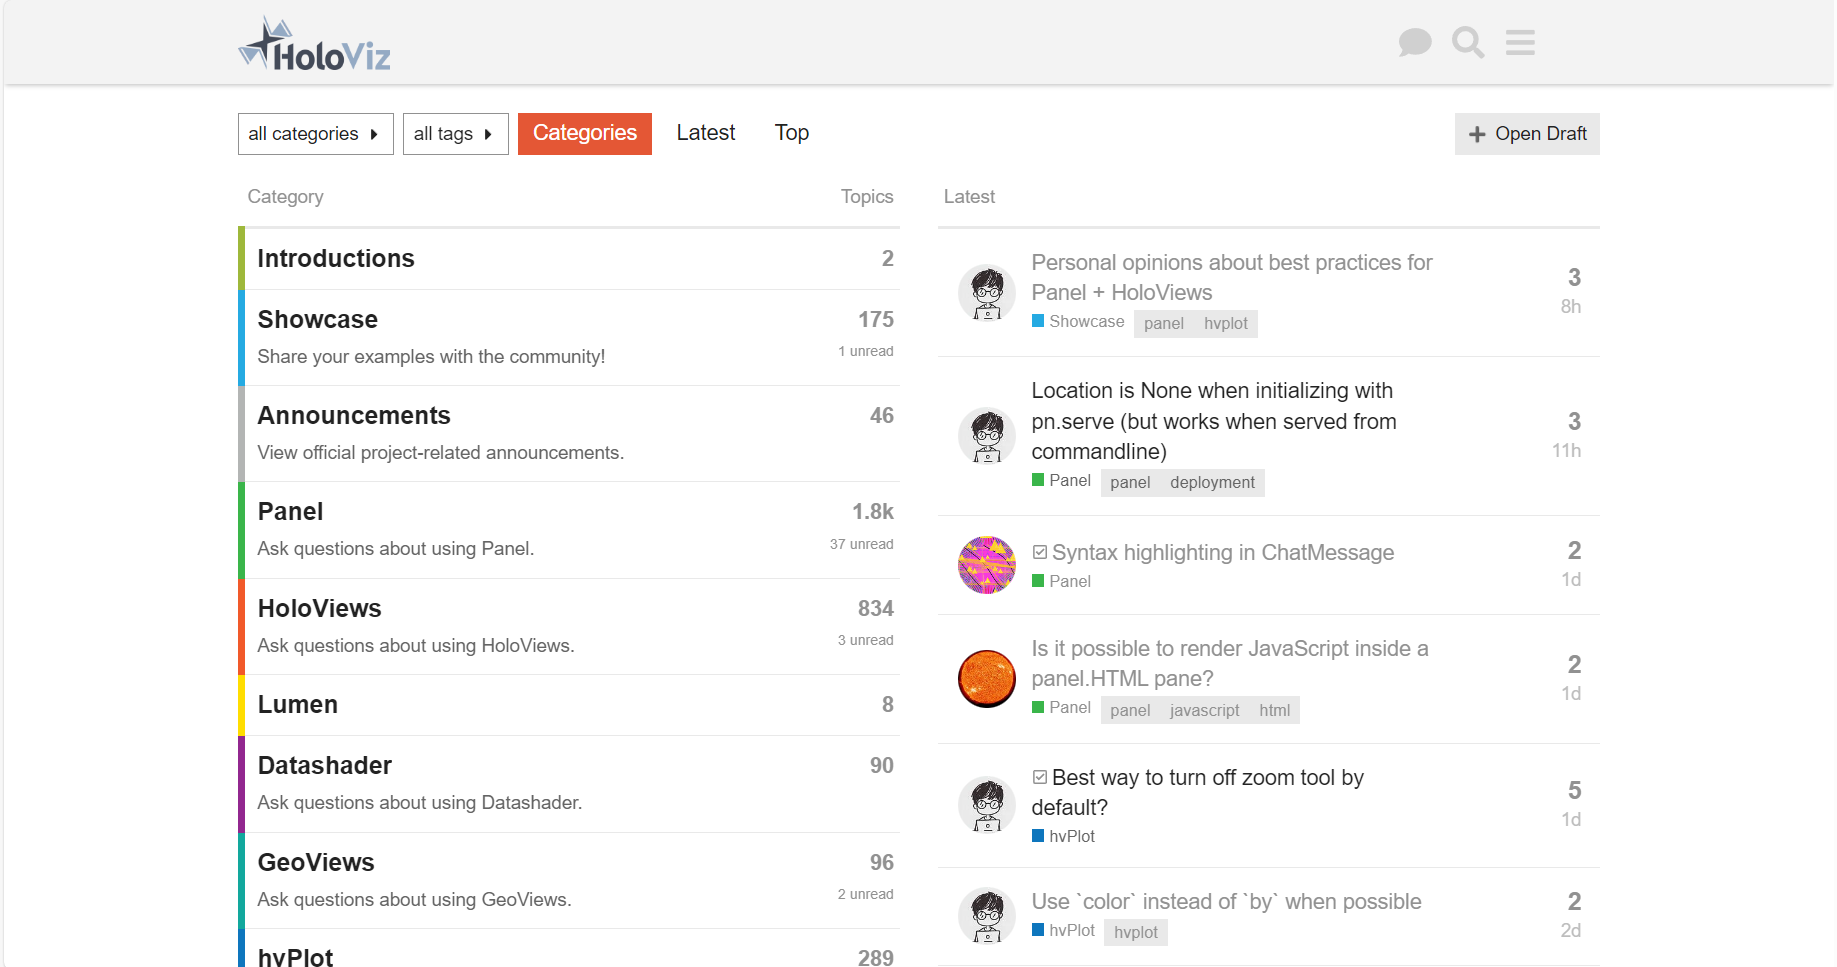Image resolution: width=1837 pixels, height=967 pixels.
Task: Open the search magnifier icon
Action: [1468, 43]
